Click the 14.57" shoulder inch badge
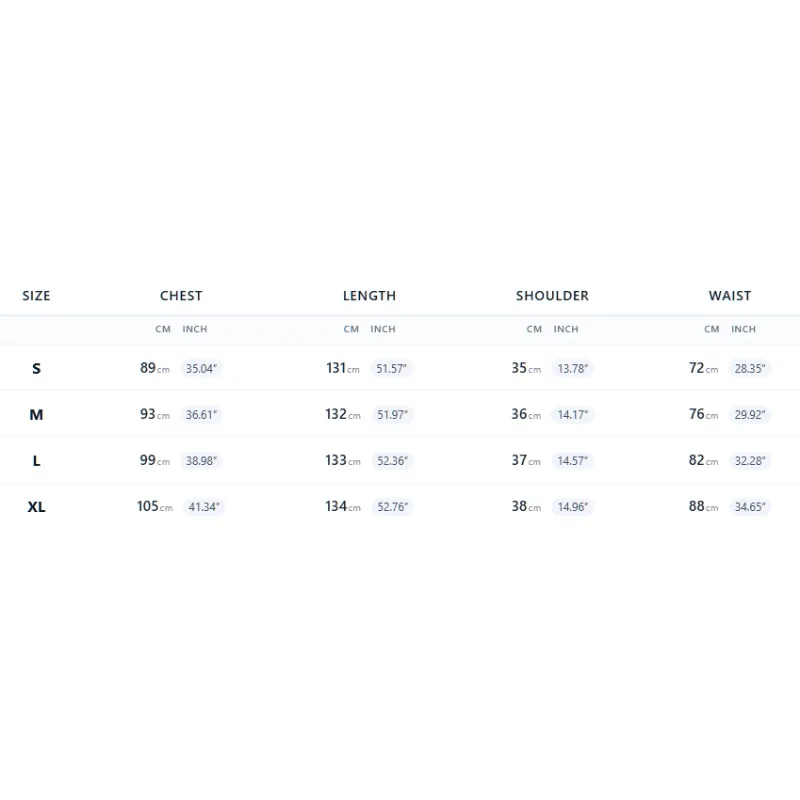800x800 pixels. point(572,461)
